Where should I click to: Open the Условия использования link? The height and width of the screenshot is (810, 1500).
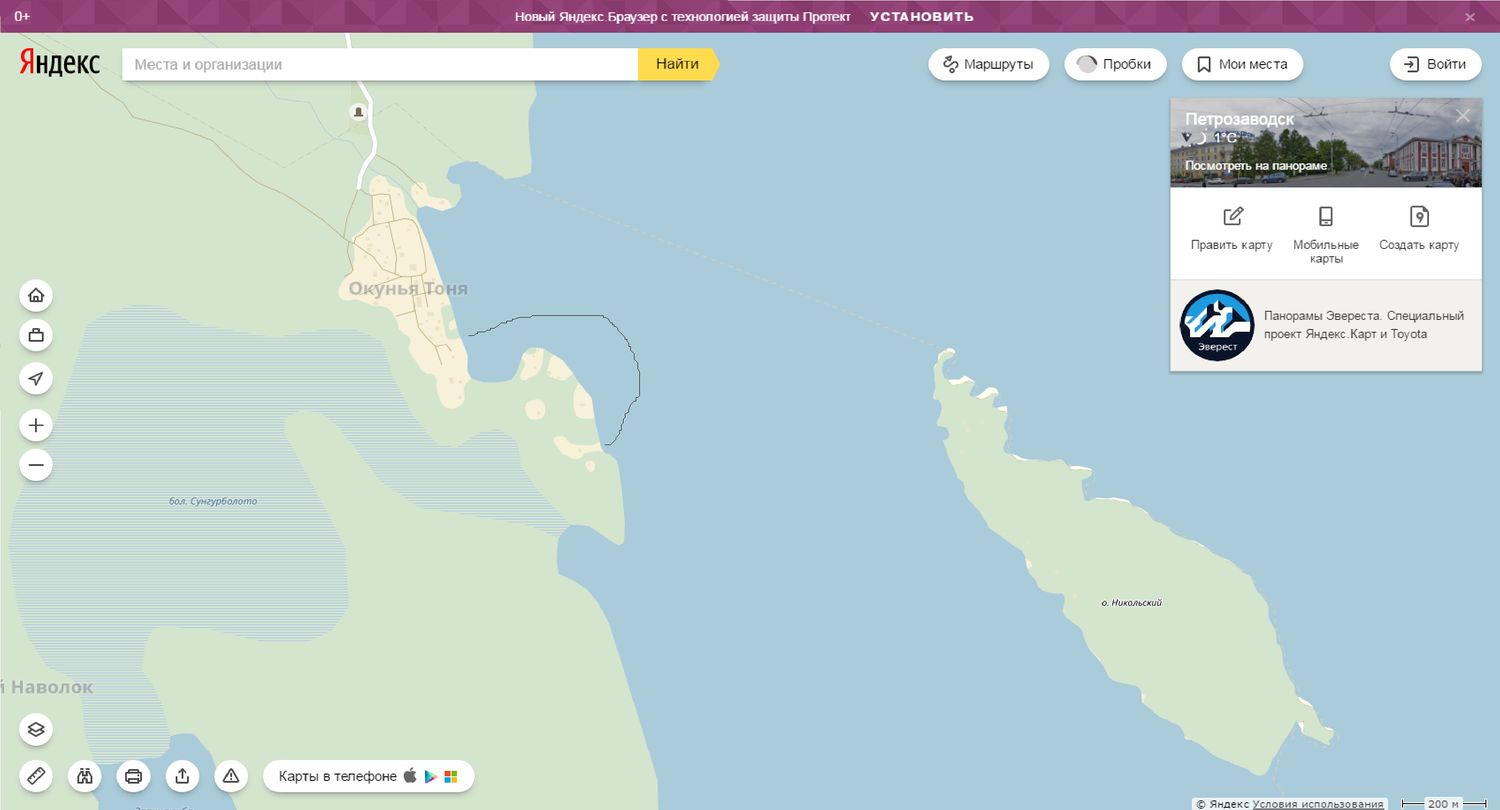[1318, 804]
